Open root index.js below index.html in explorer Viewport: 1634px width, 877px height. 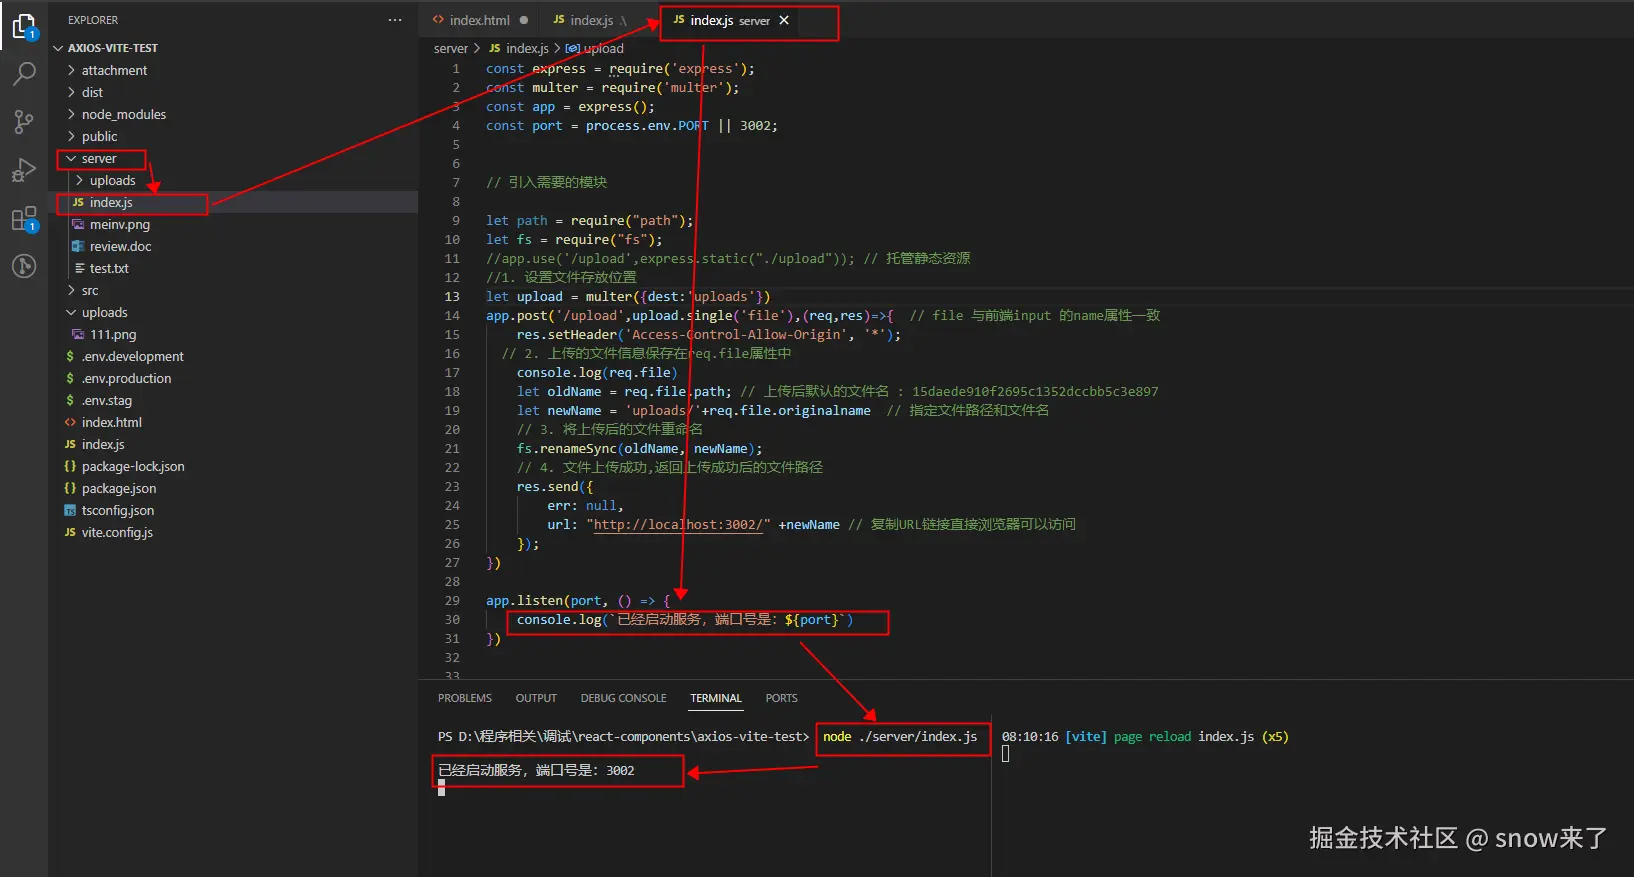tap(233, 444)
